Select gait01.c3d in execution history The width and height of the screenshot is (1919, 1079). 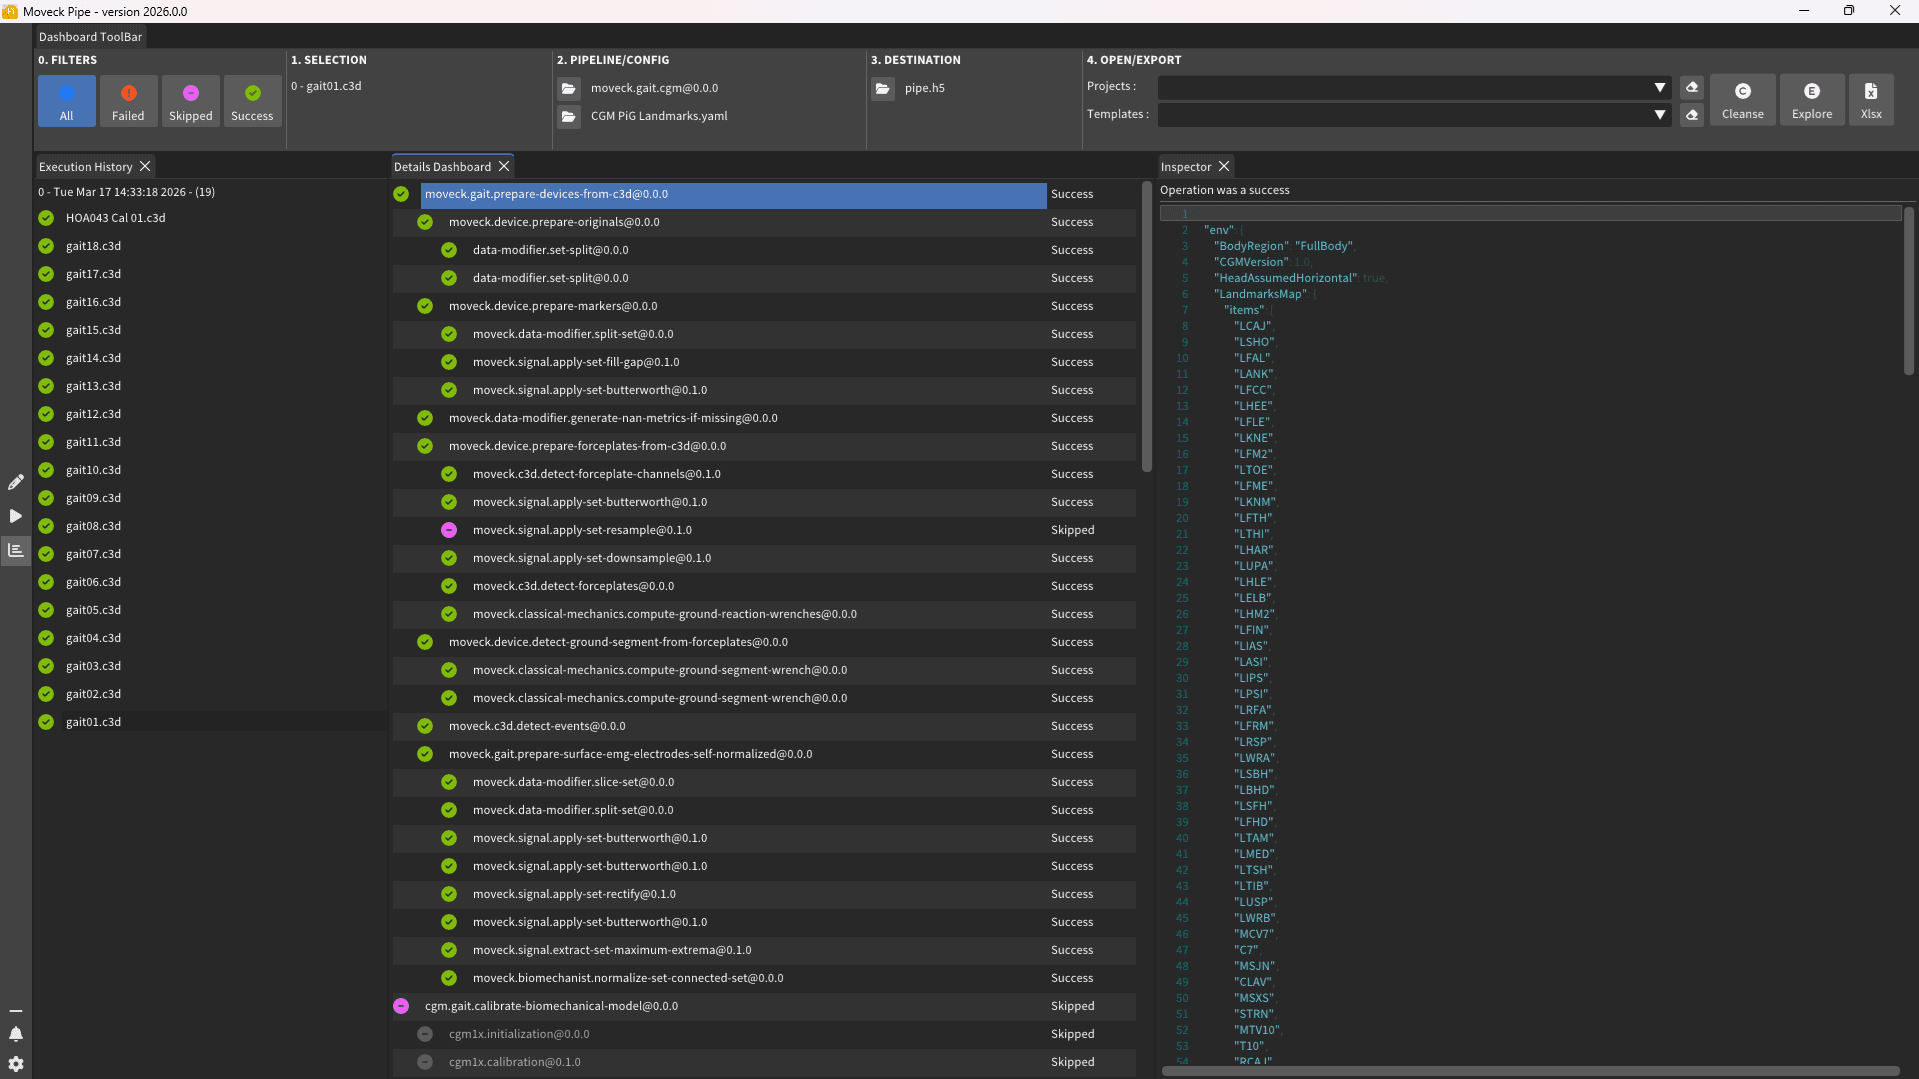pyautogui.click(x=93, y=722)
